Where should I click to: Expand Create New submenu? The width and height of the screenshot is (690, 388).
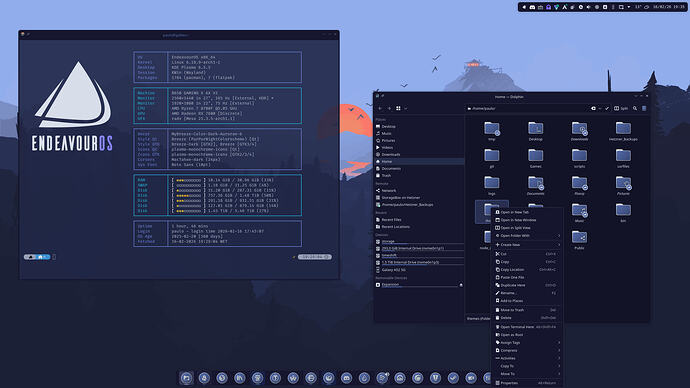pos(527,245)
